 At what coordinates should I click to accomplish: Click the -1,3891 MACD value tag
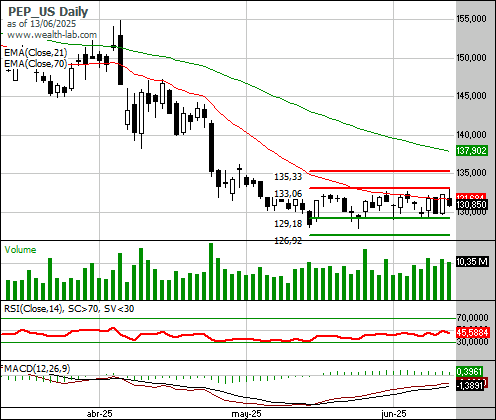coord(470,386)
